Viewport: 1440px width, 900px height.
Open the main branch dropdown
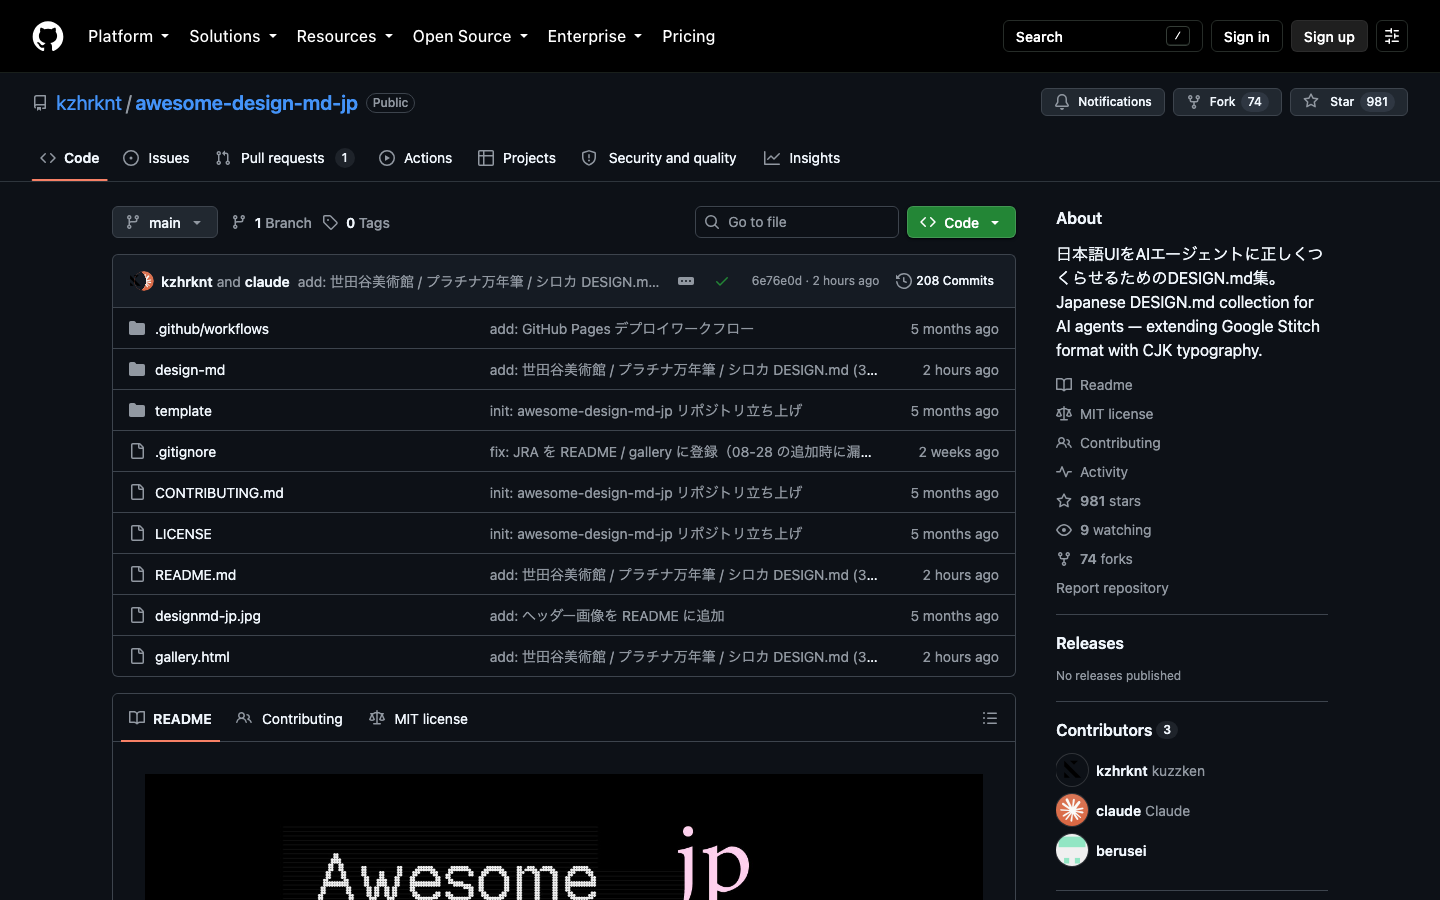(165, 222)
